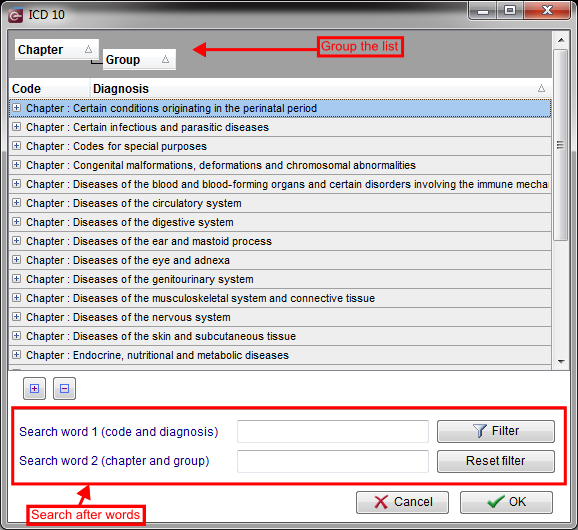Image resolution: width=578 pixels, height=530 pixels.
Task: Confirm selection with the OK button
Action: pyautogui.click(x=506, y=502)
